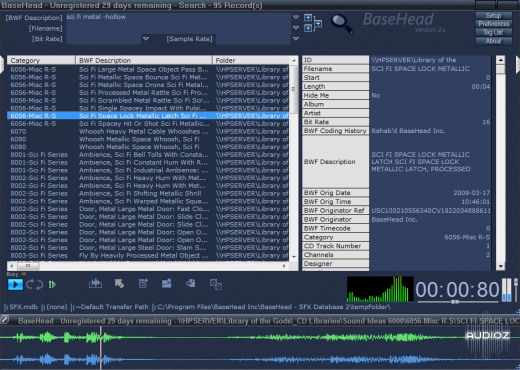Screen dimensions: 520x370
Task: Open the Filename search dropdown arrow
Action: [296, 28]
